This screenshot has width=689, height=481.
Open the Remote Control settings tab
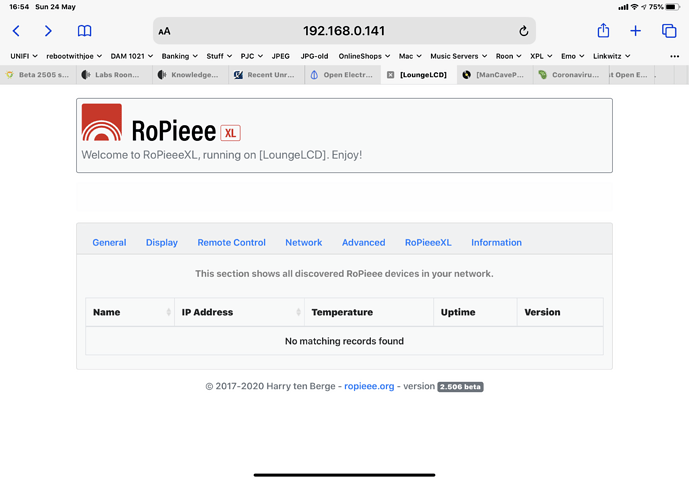(232, 242)
